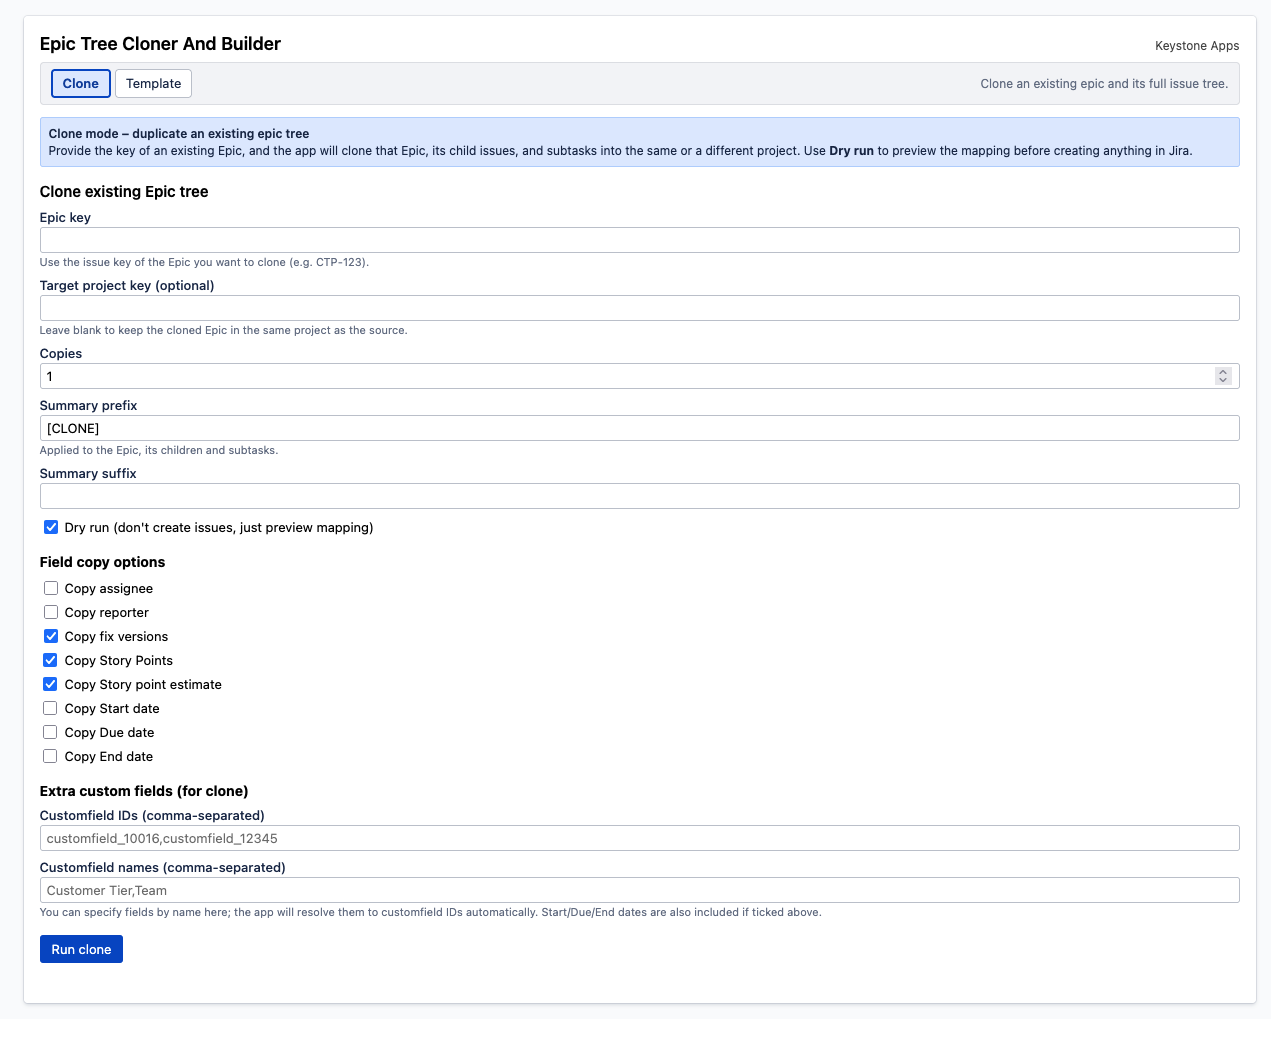Viewport: 1271px width, 1038px height.
Task: Check the Copy Due date box
Action: (51, 732)
